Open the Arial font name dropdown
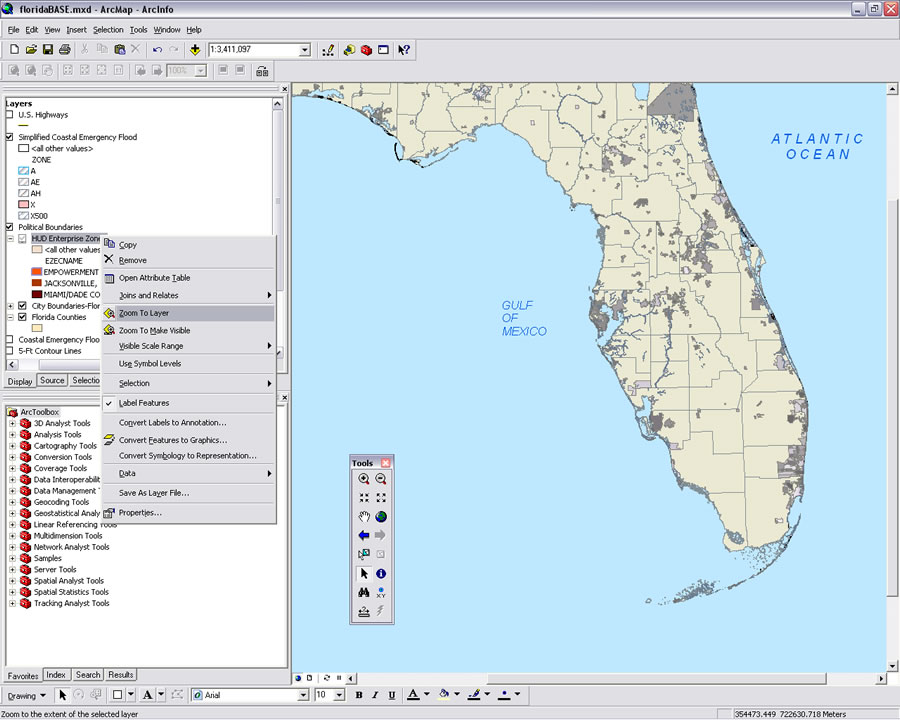Screen dimensions: 900x720 (304, 695)
